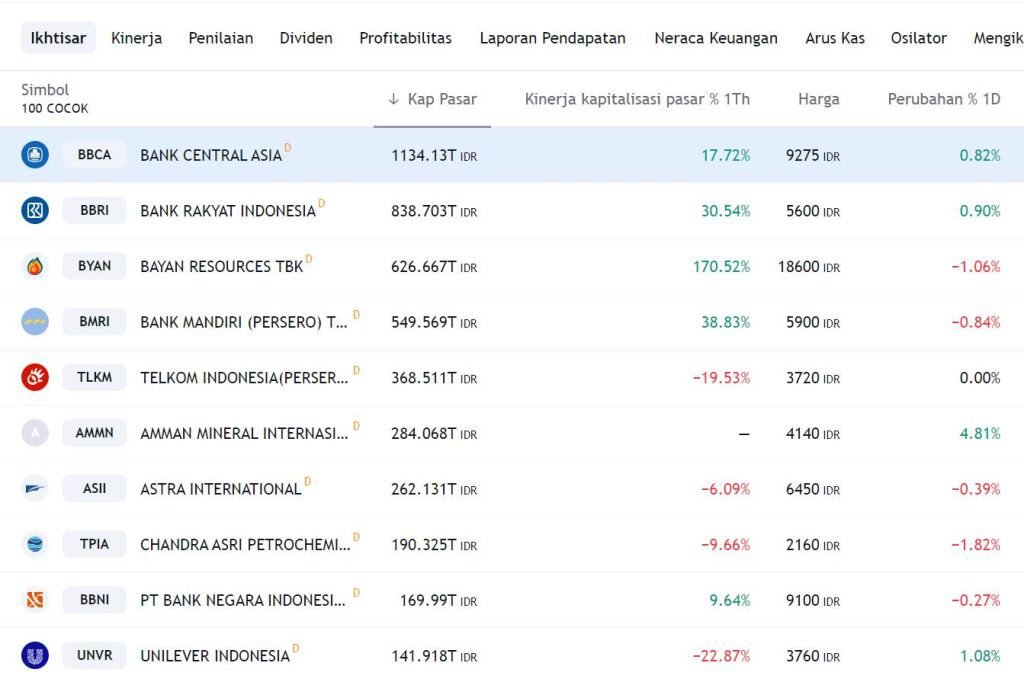
Task: Click the Unilever Indonesia logo icon
Action: click(36, 655)
